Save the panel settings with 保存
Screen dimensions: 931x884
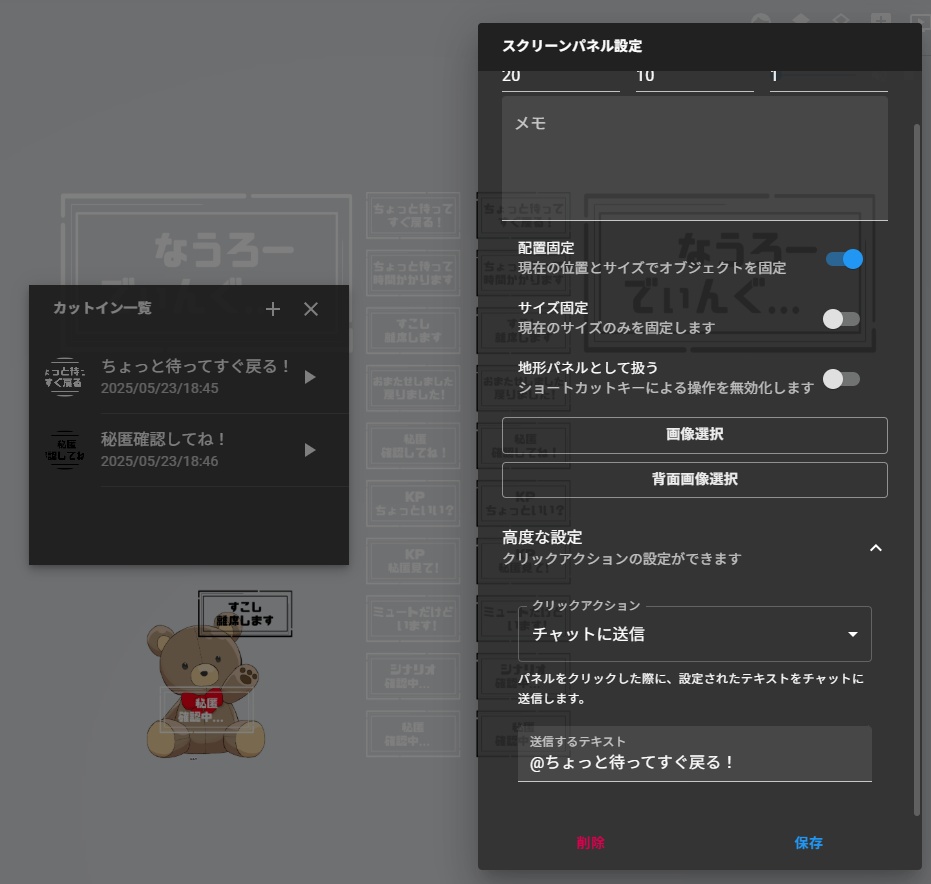tap(808, 843)
